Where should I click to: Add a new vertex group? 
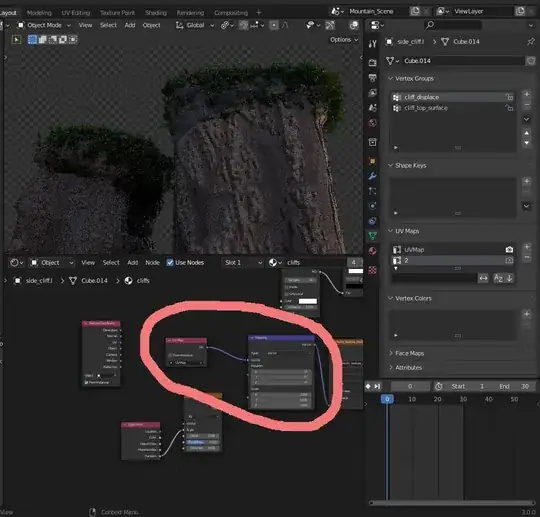click(527, 94)
